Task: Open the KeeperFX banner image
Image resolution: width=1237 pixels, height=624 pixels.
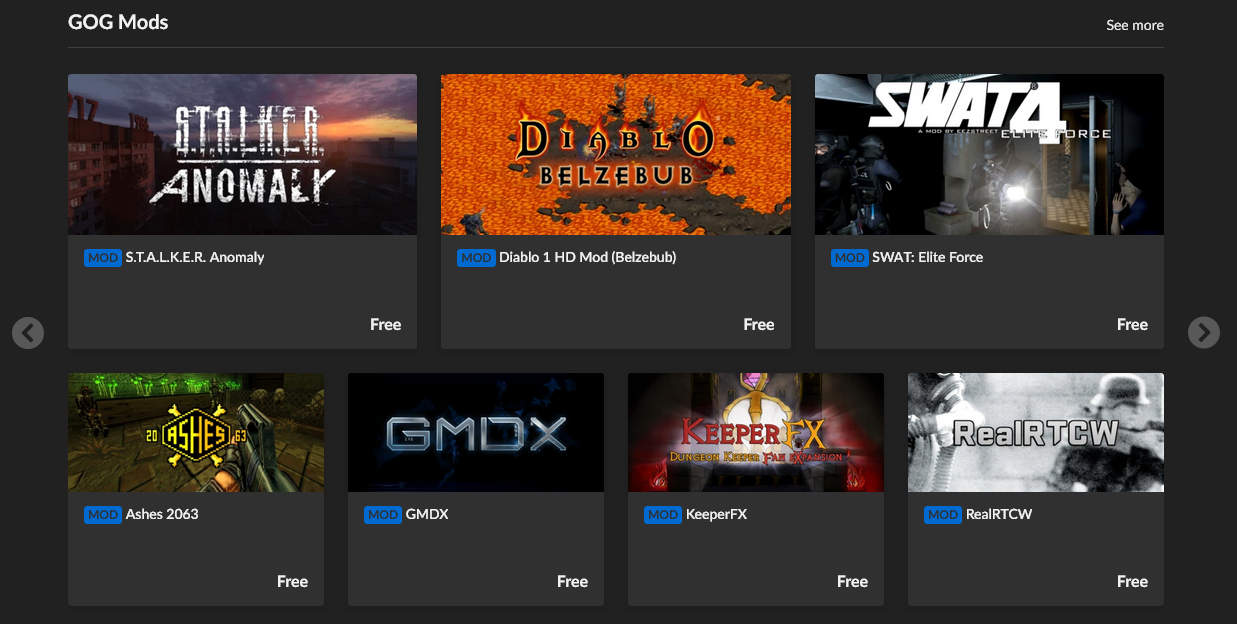Action: [x=756, y=432]
